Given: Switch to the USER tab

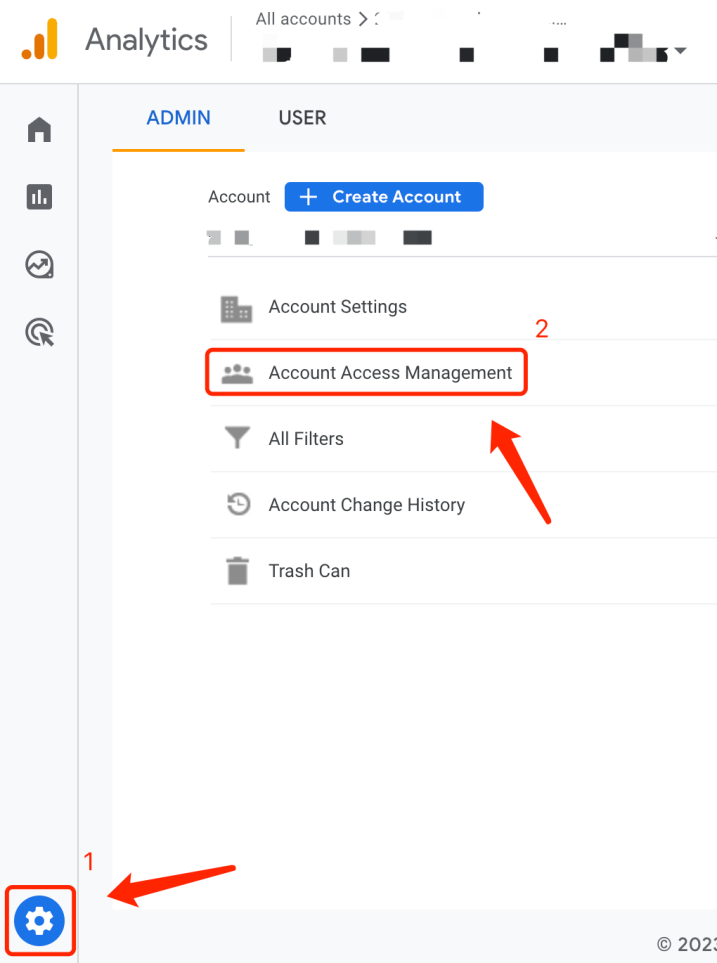Looking at the screenshot, I should point(302,117).
